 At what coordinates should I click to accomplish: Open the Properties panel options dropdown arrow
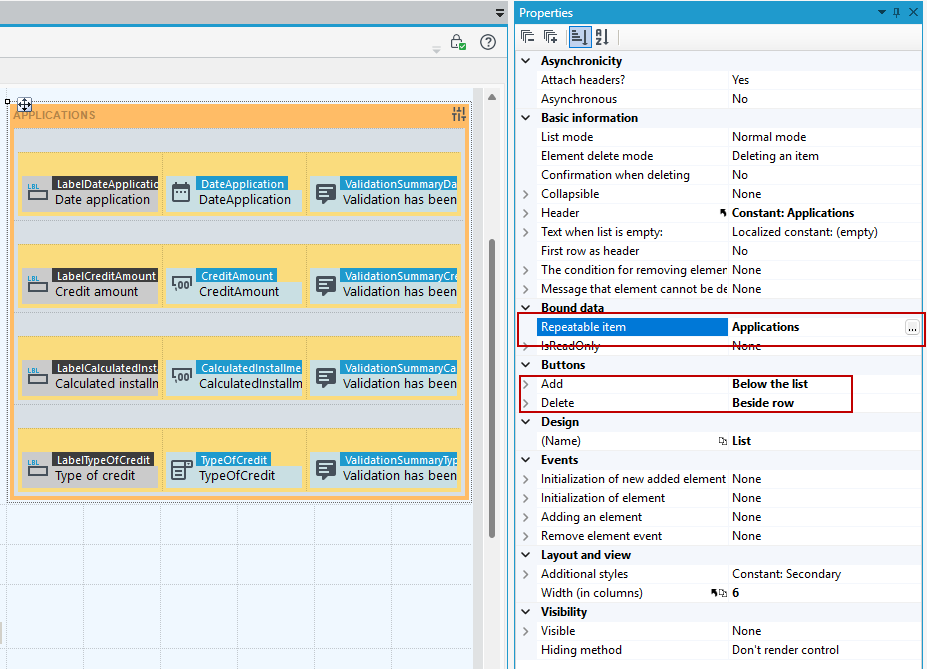pyautogui.click(x=881, y=12)
